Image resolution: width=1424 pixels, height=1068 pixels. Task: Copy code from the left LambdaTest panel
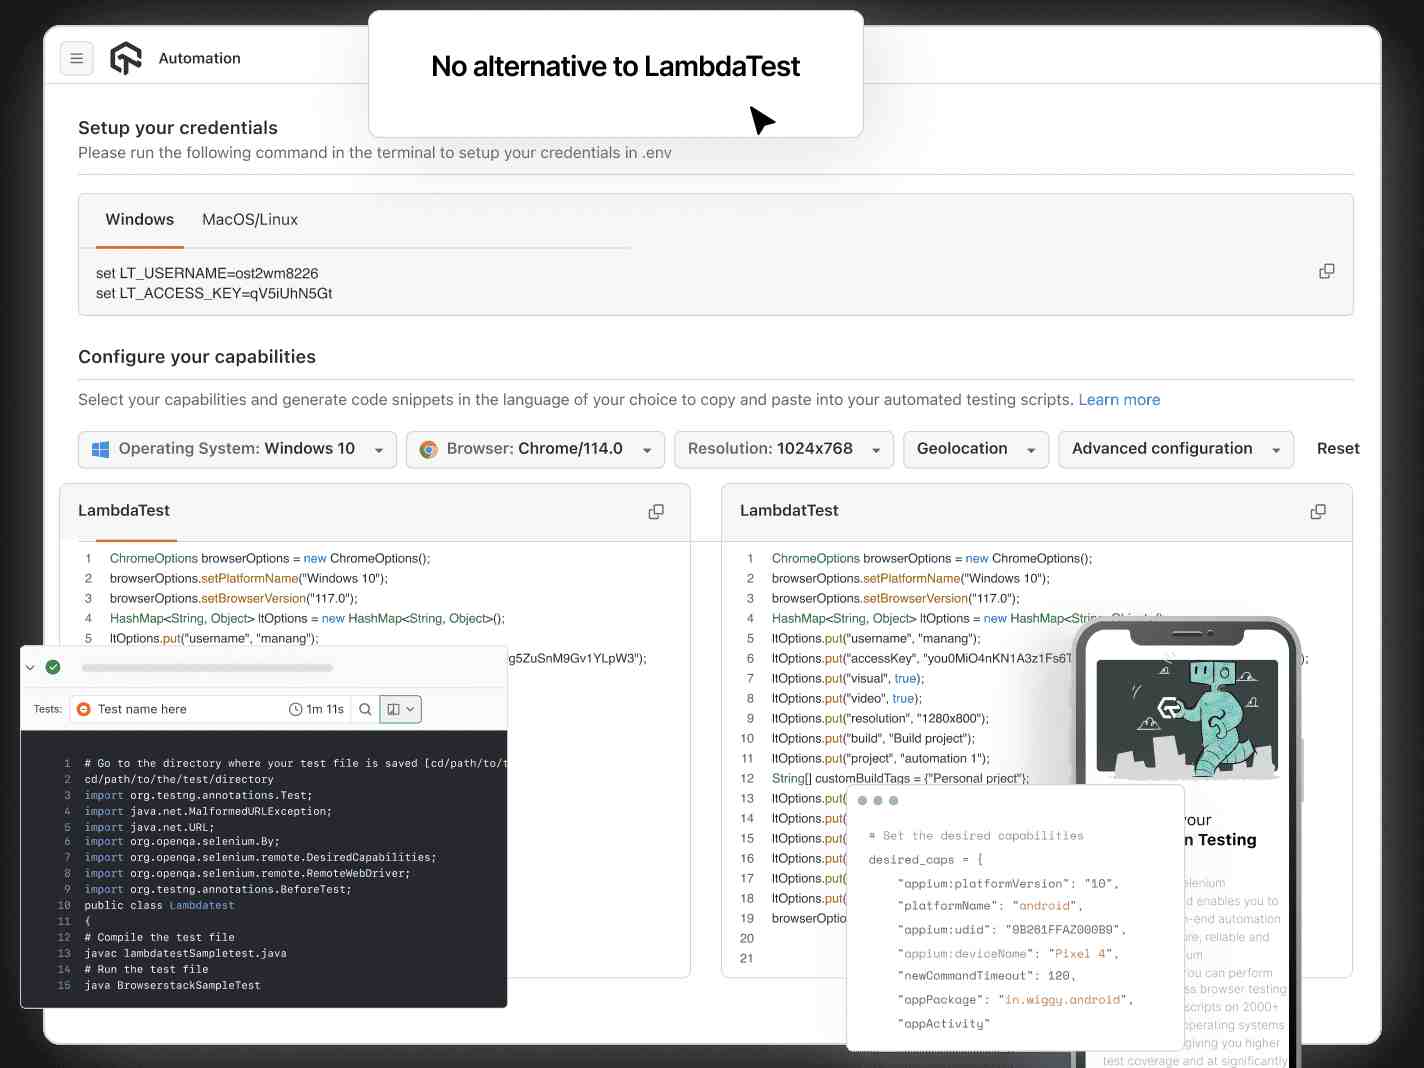(656, 512)
